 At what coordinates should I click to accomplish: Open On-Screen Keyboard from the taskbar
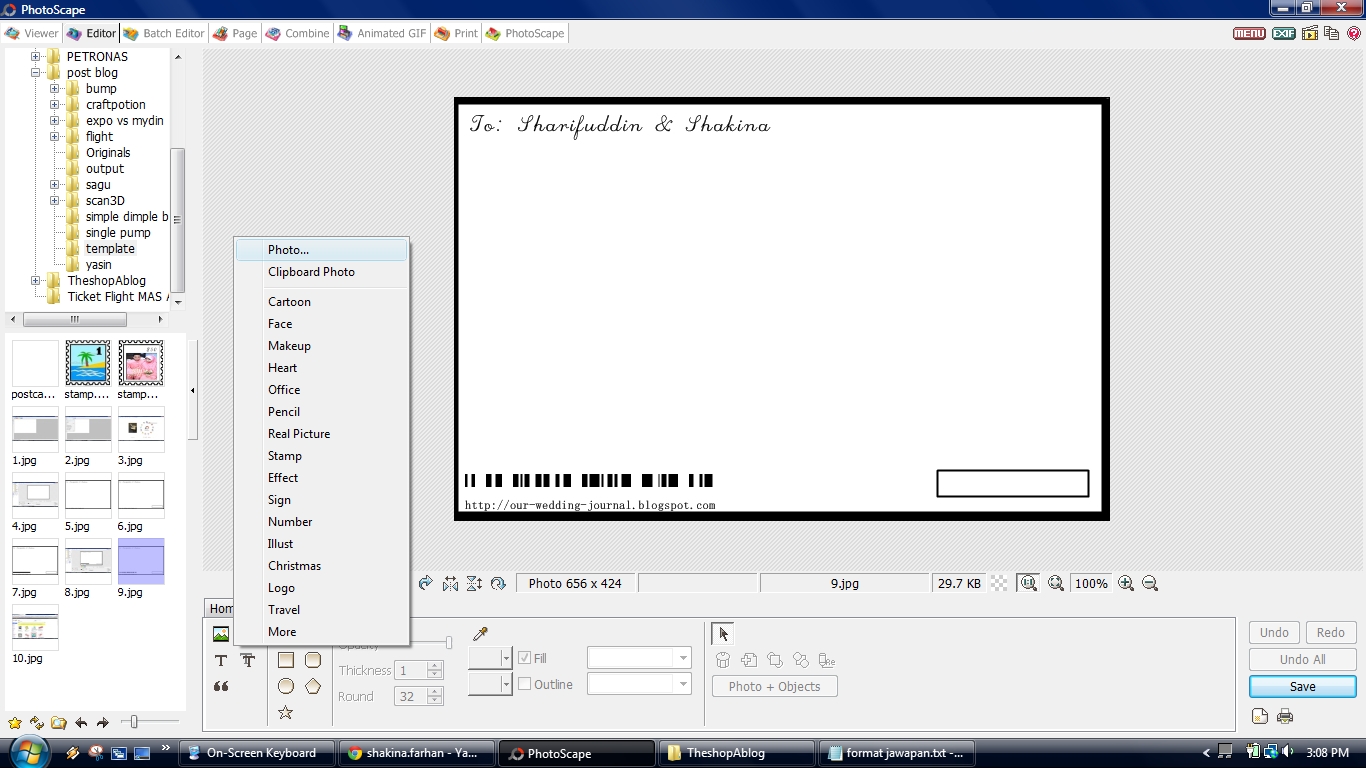[256, 753]
